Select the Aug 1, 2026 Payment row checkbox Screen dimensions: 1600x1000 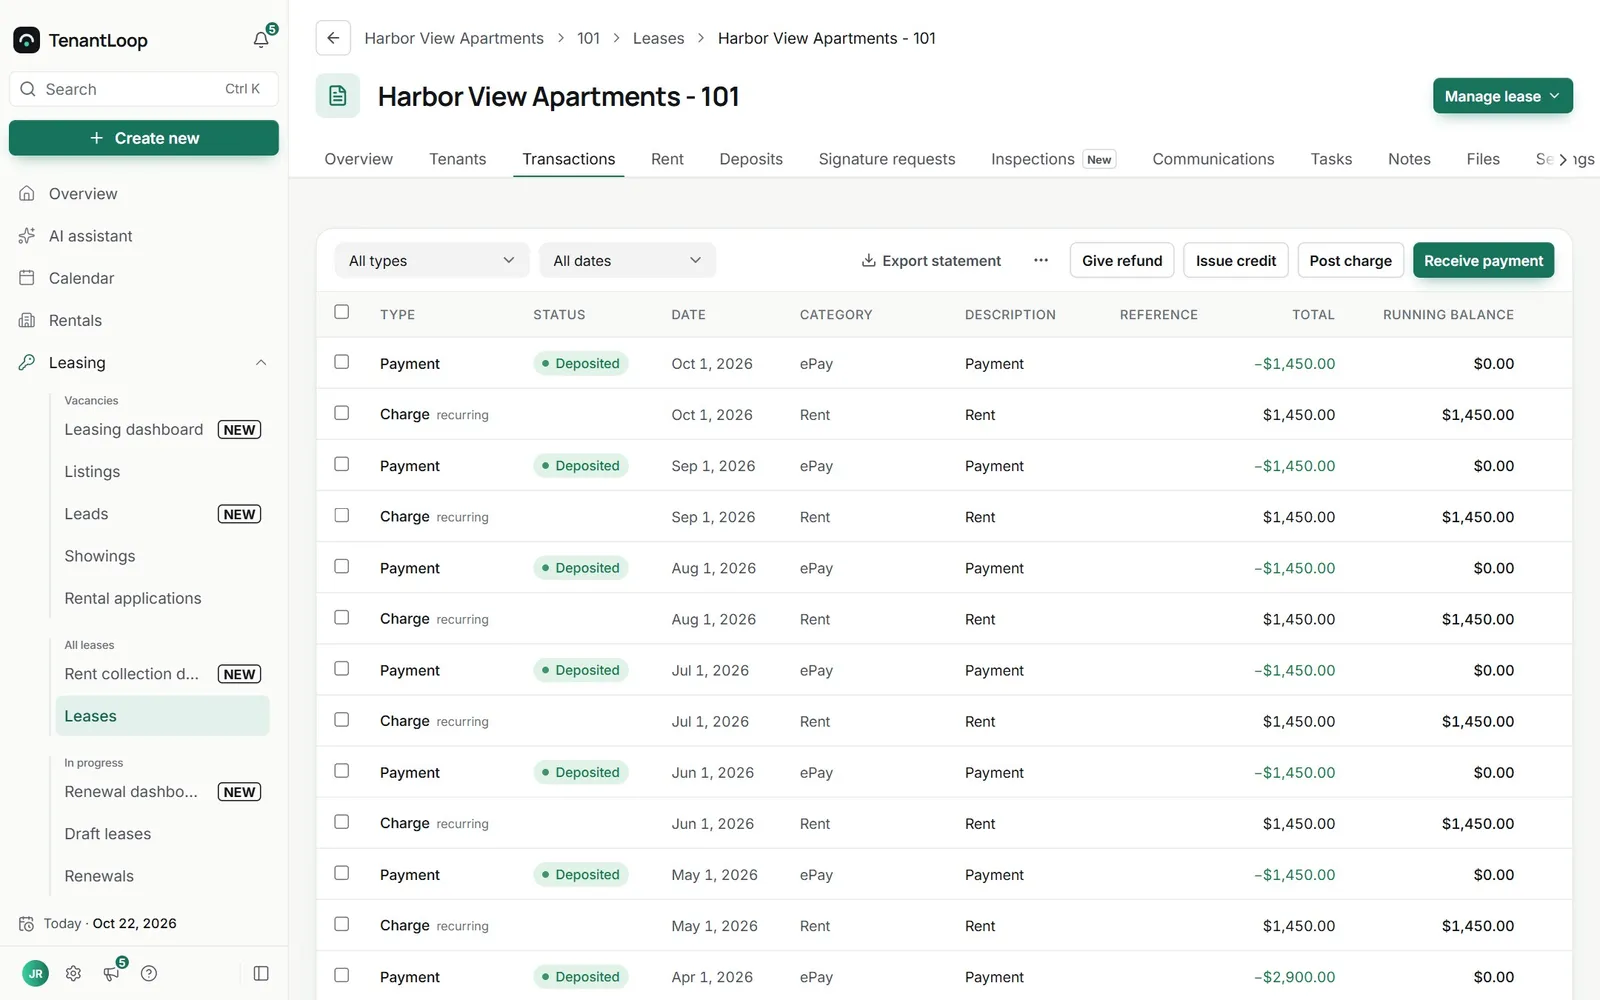pyautogui.click(x=342, y=566)
